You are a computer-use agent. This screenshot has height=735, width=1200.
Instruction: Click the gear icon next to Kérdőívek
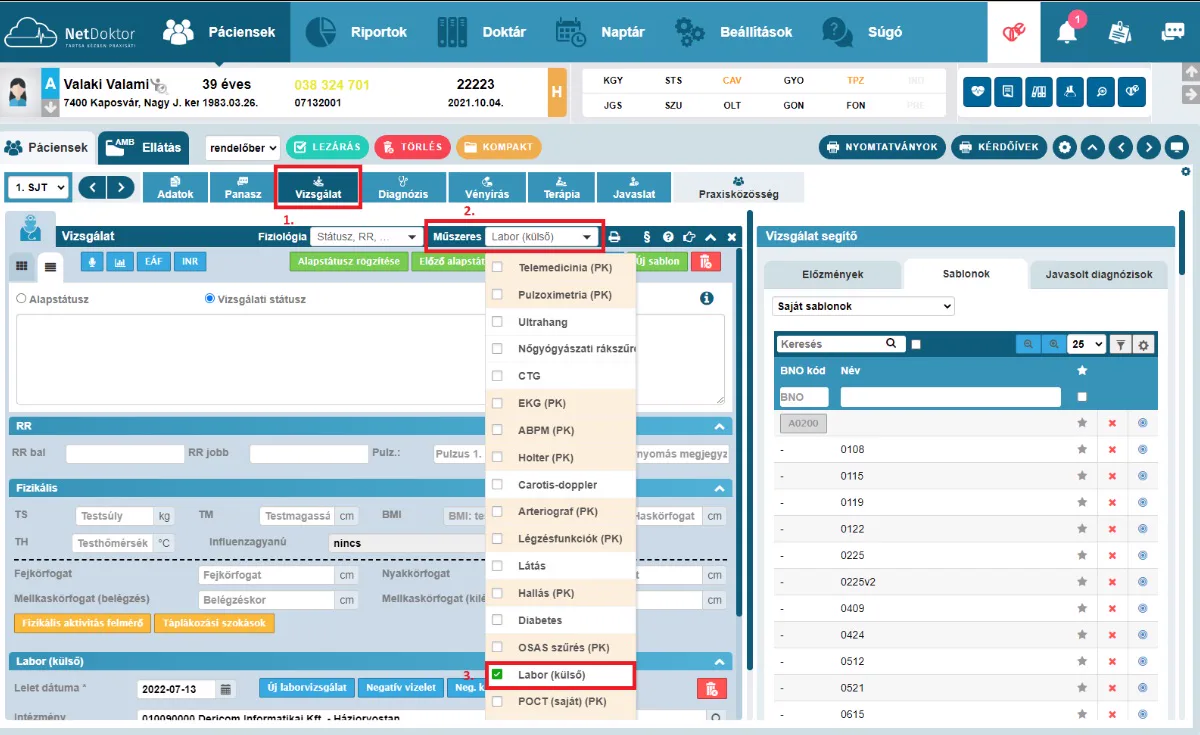coord(1065,147)
